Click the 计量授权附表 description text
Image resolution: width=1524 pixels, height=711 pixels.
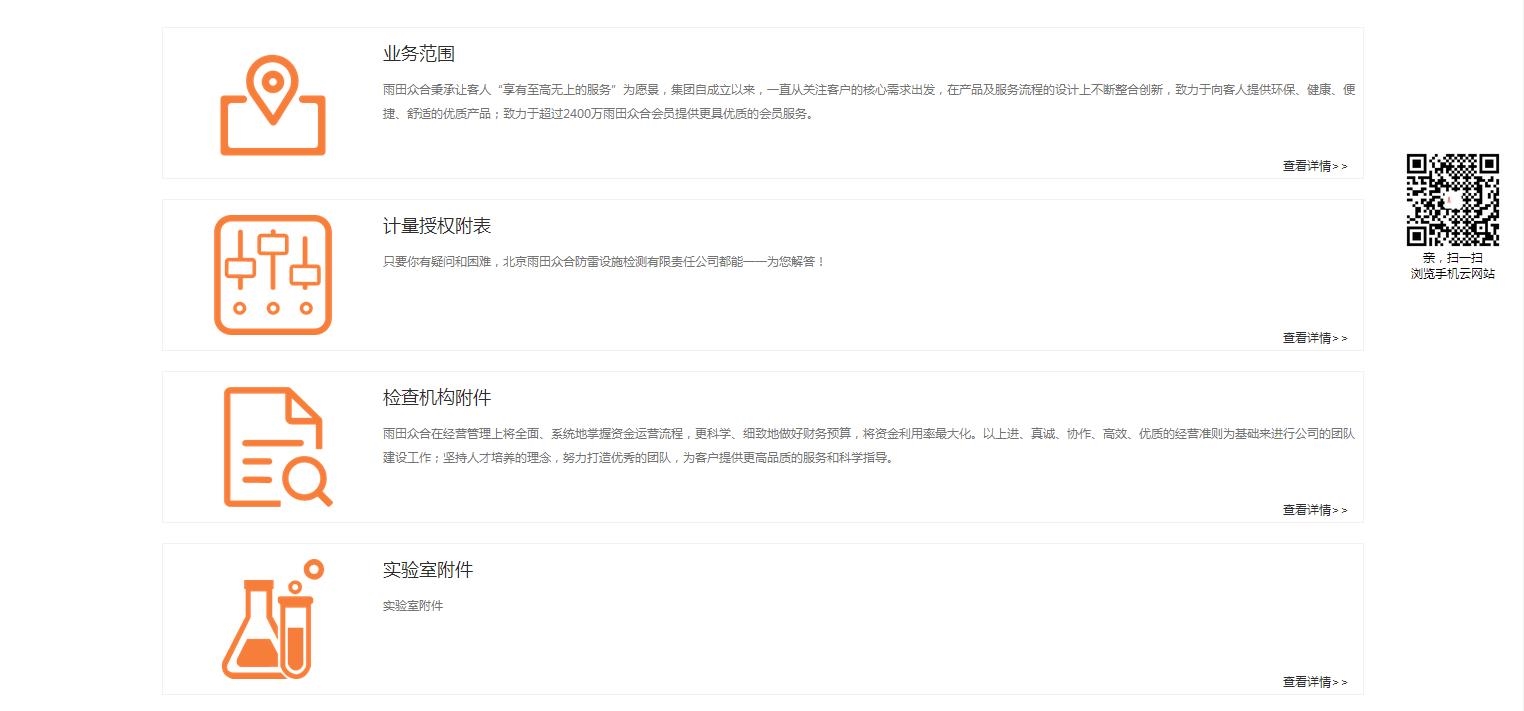pos(604,262)
